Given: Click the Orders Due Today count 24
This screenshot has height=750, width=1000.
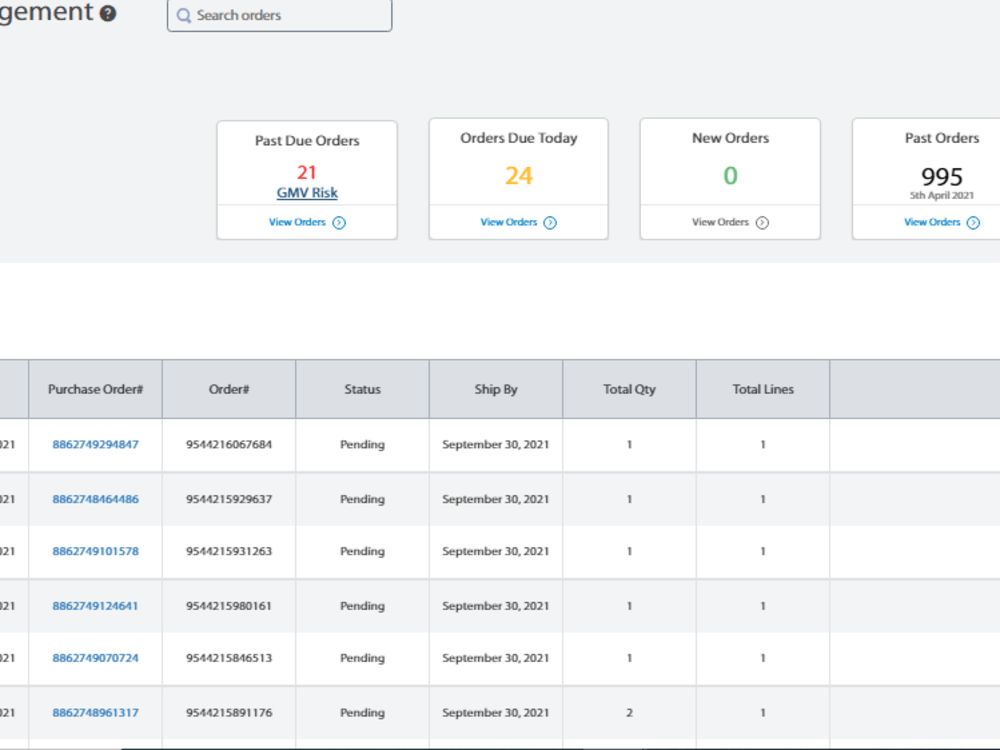Looking at the screenshot, I should point(518,175).
